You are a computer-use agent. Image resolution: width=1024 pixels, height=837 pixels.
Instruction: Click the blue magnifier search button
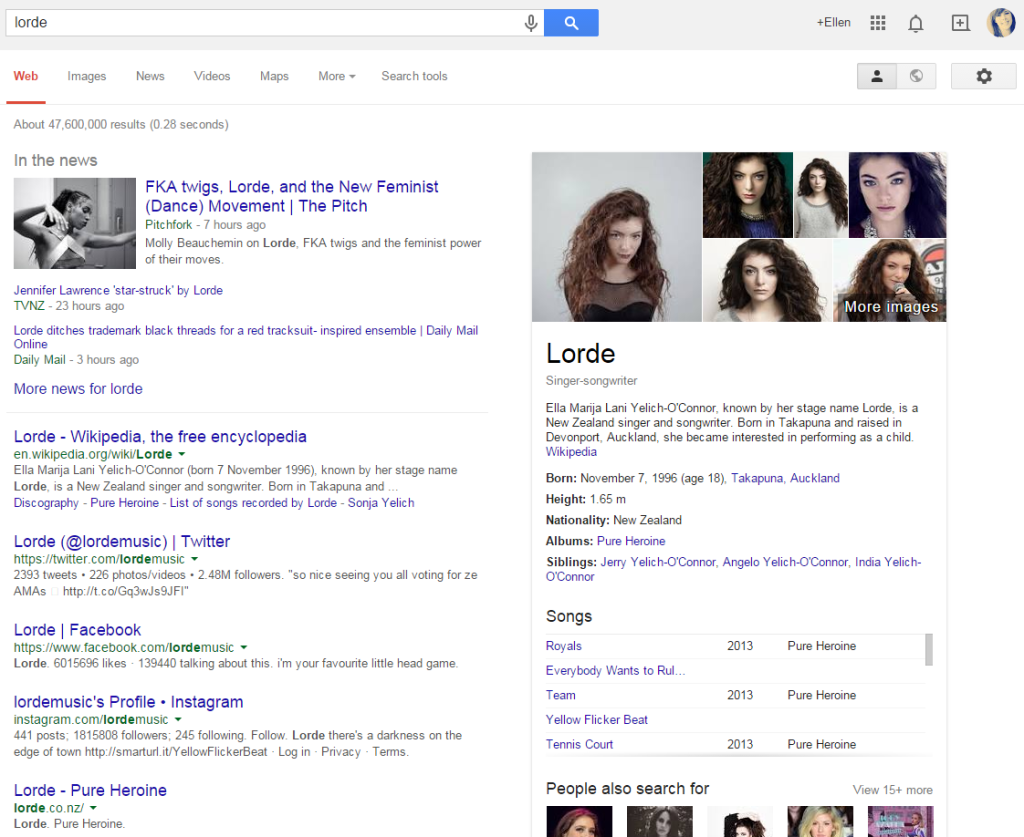click(x=571, y=23)
